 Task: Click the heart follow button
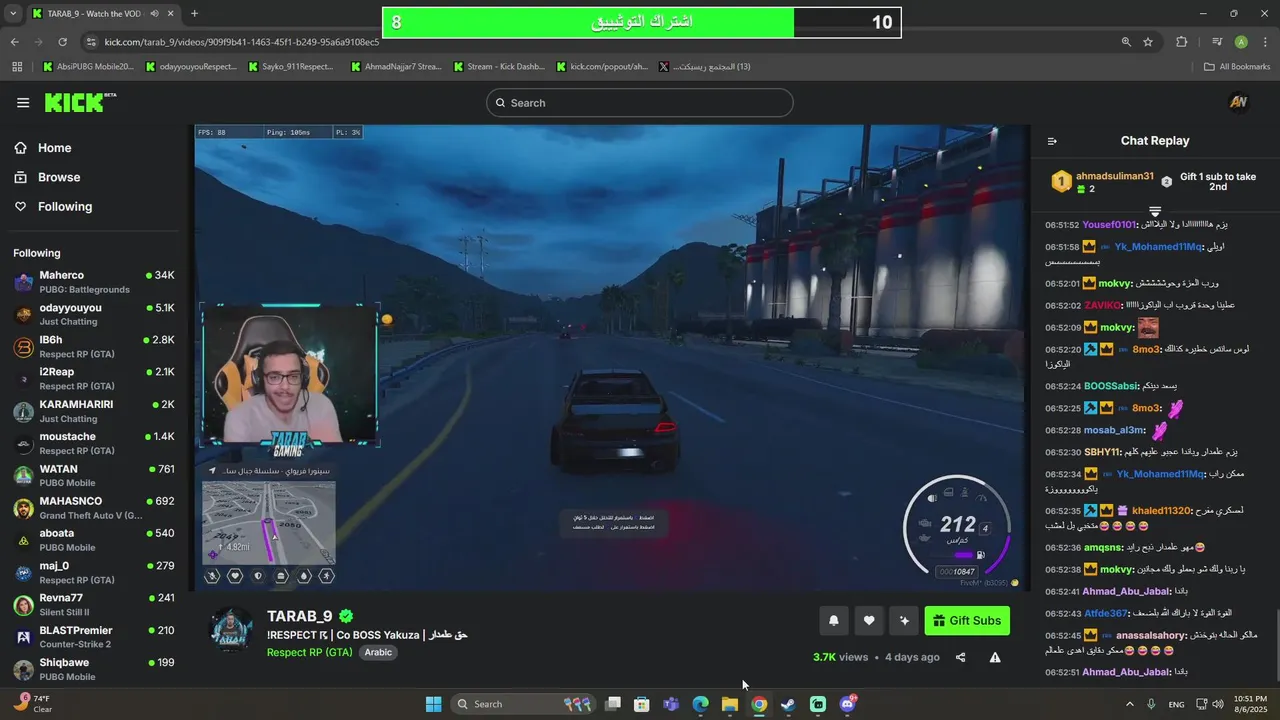(x=869, y=621)
